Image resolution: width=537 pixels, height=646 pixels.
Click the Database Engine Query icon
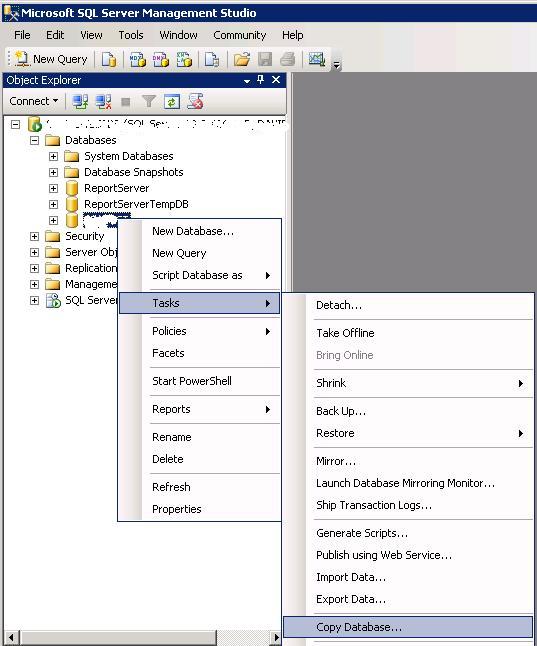[x=109, y=59]
